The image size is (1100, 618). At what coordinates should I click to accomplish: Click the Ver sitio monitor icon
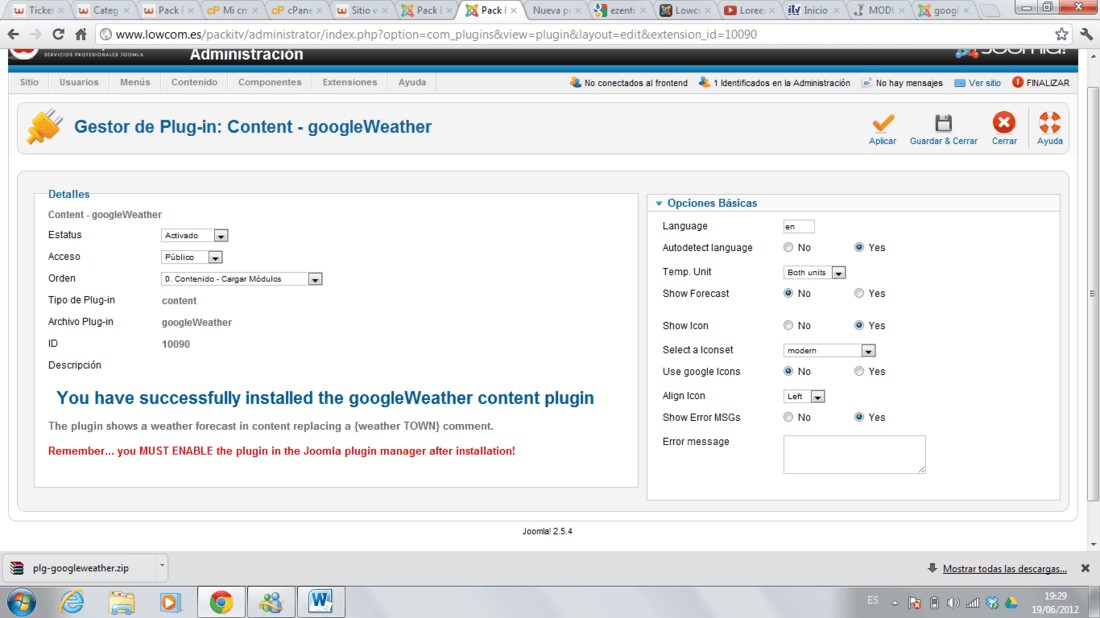(960, 83)
